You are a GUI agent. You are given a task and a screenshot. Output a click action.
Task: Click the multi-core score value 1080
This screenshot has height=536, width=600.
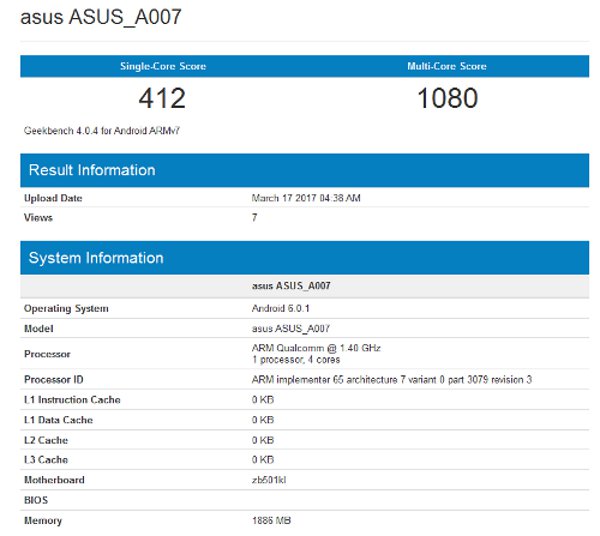(x=447, y=98)
